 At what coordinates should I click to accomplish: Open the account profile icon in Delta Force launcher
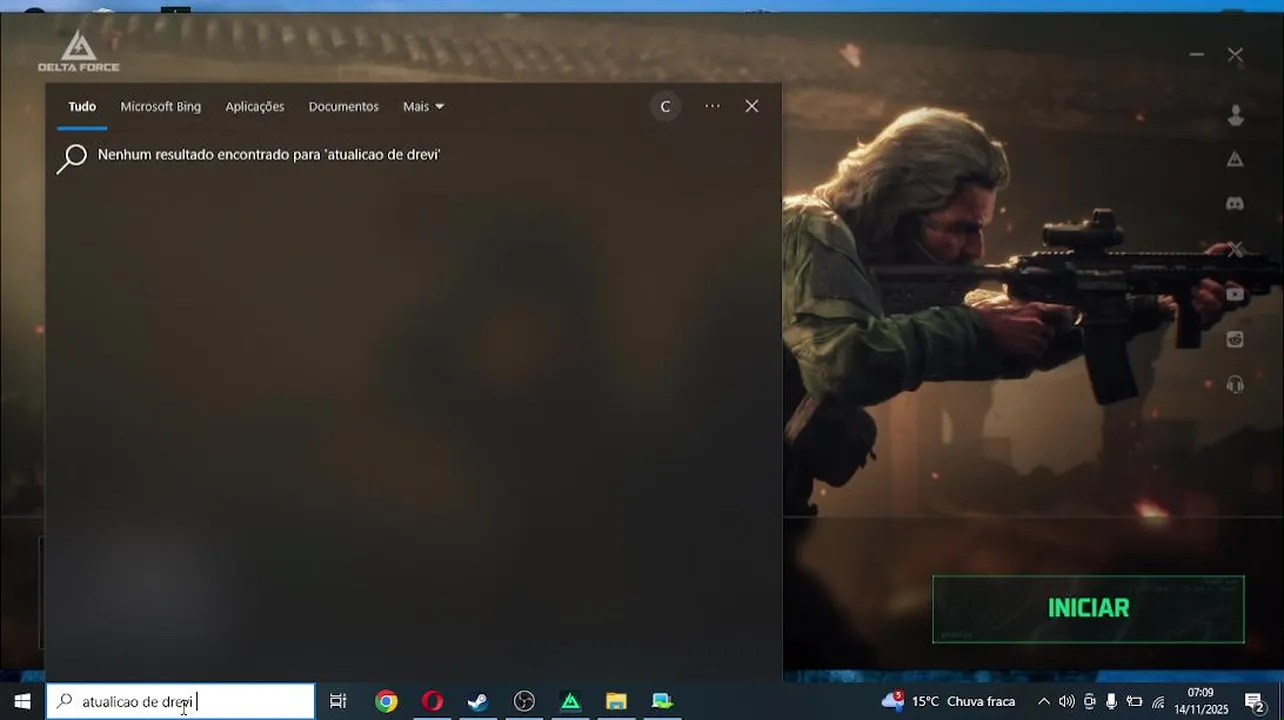(1235, 115)
